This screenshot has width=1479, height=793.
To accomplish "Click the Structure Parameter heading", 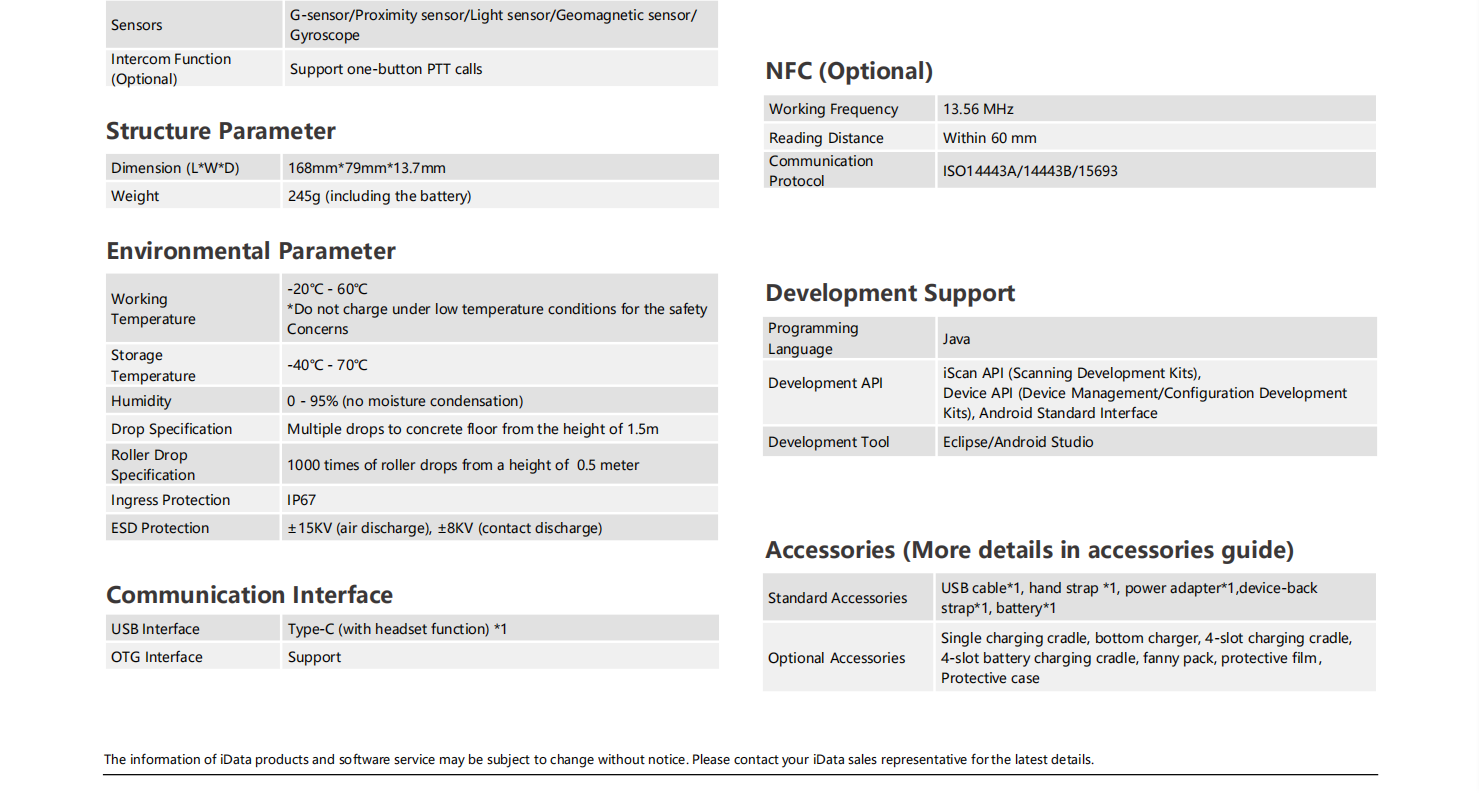I will (x=220, y=131).
